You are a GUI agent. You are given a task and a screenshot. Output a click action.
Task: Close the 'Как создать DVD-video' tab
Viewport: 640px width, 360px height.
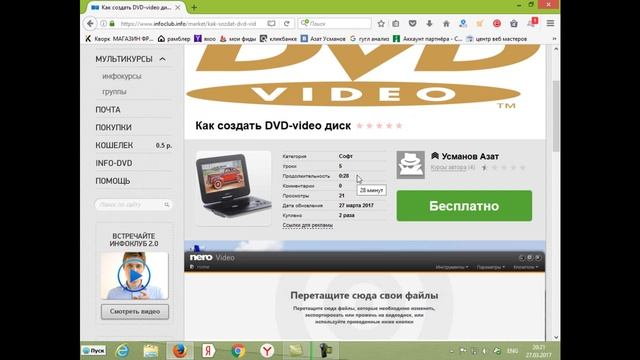pos(178,7)
